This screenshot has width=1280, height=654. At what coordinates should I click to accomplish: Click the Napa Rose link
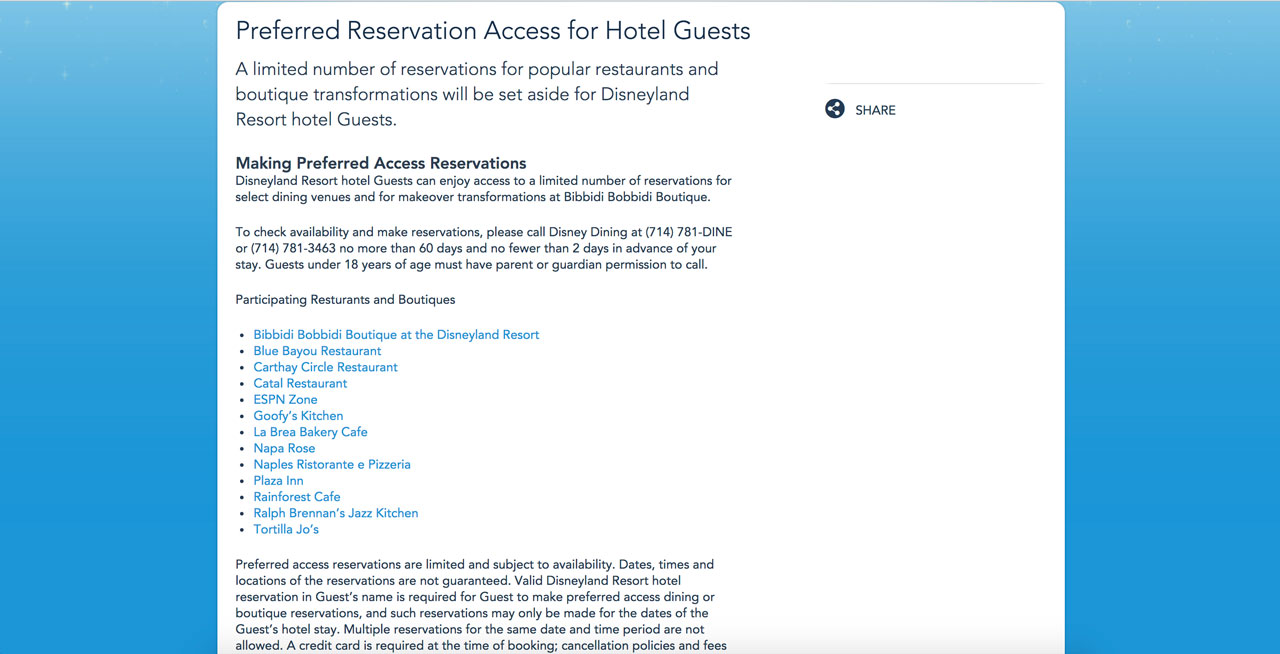point(284,448)
